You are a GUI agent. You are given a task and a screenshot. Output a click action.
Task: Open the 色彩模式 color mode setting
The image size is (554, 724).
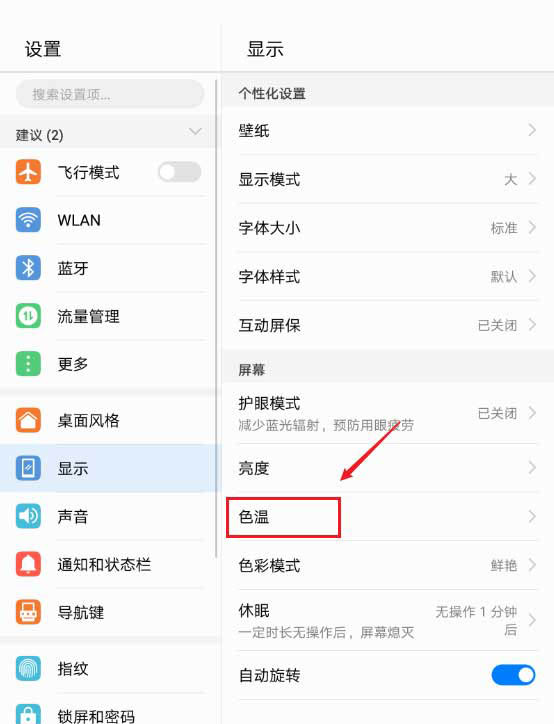(387, 565)
